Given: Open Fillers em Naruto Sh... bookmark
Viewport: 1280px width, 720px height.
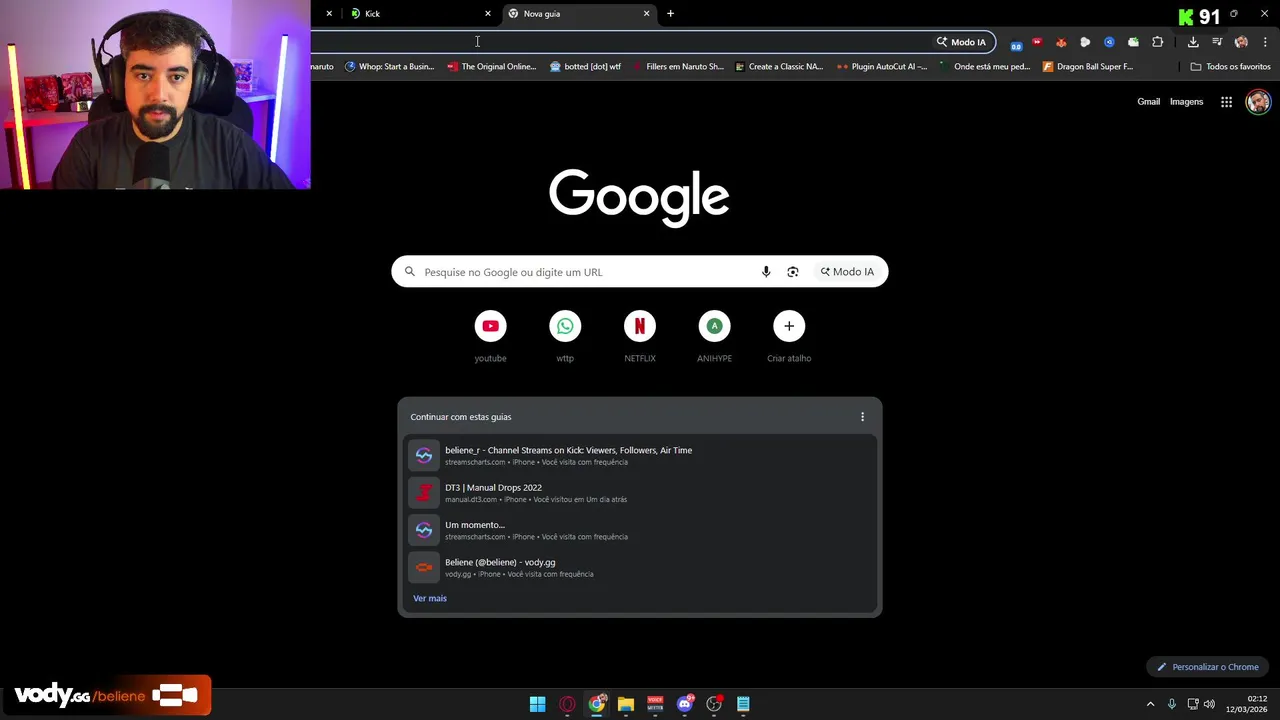Looking at the screenshot, I should point(678,67).
